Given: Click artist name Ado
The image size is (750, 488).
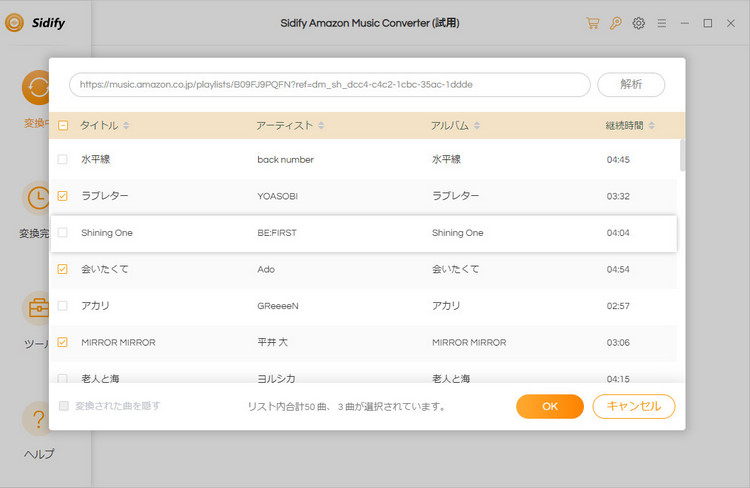Looking at the screenshot, I should 266,269.
